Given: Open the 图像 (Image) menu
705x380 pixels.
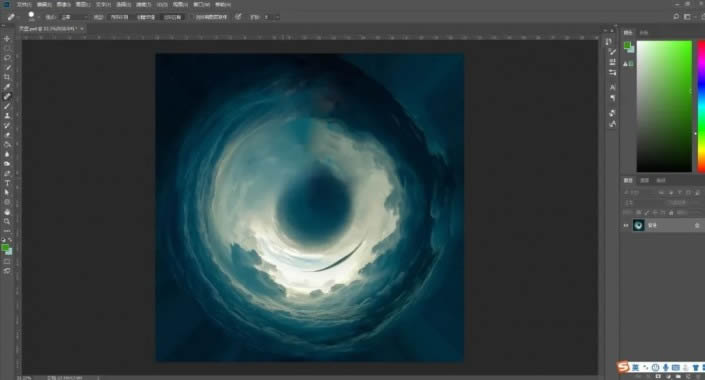Looking at the screenshot, I should point(63,4).
